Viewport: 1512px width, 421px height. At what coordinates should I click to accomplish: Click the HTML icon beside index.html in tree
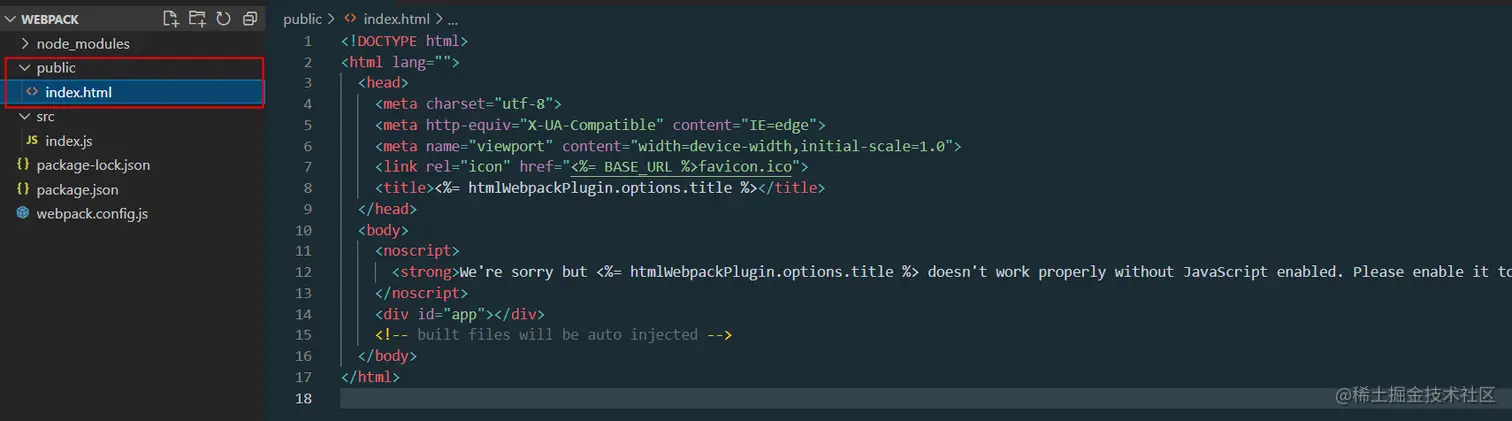pos(32,92)
